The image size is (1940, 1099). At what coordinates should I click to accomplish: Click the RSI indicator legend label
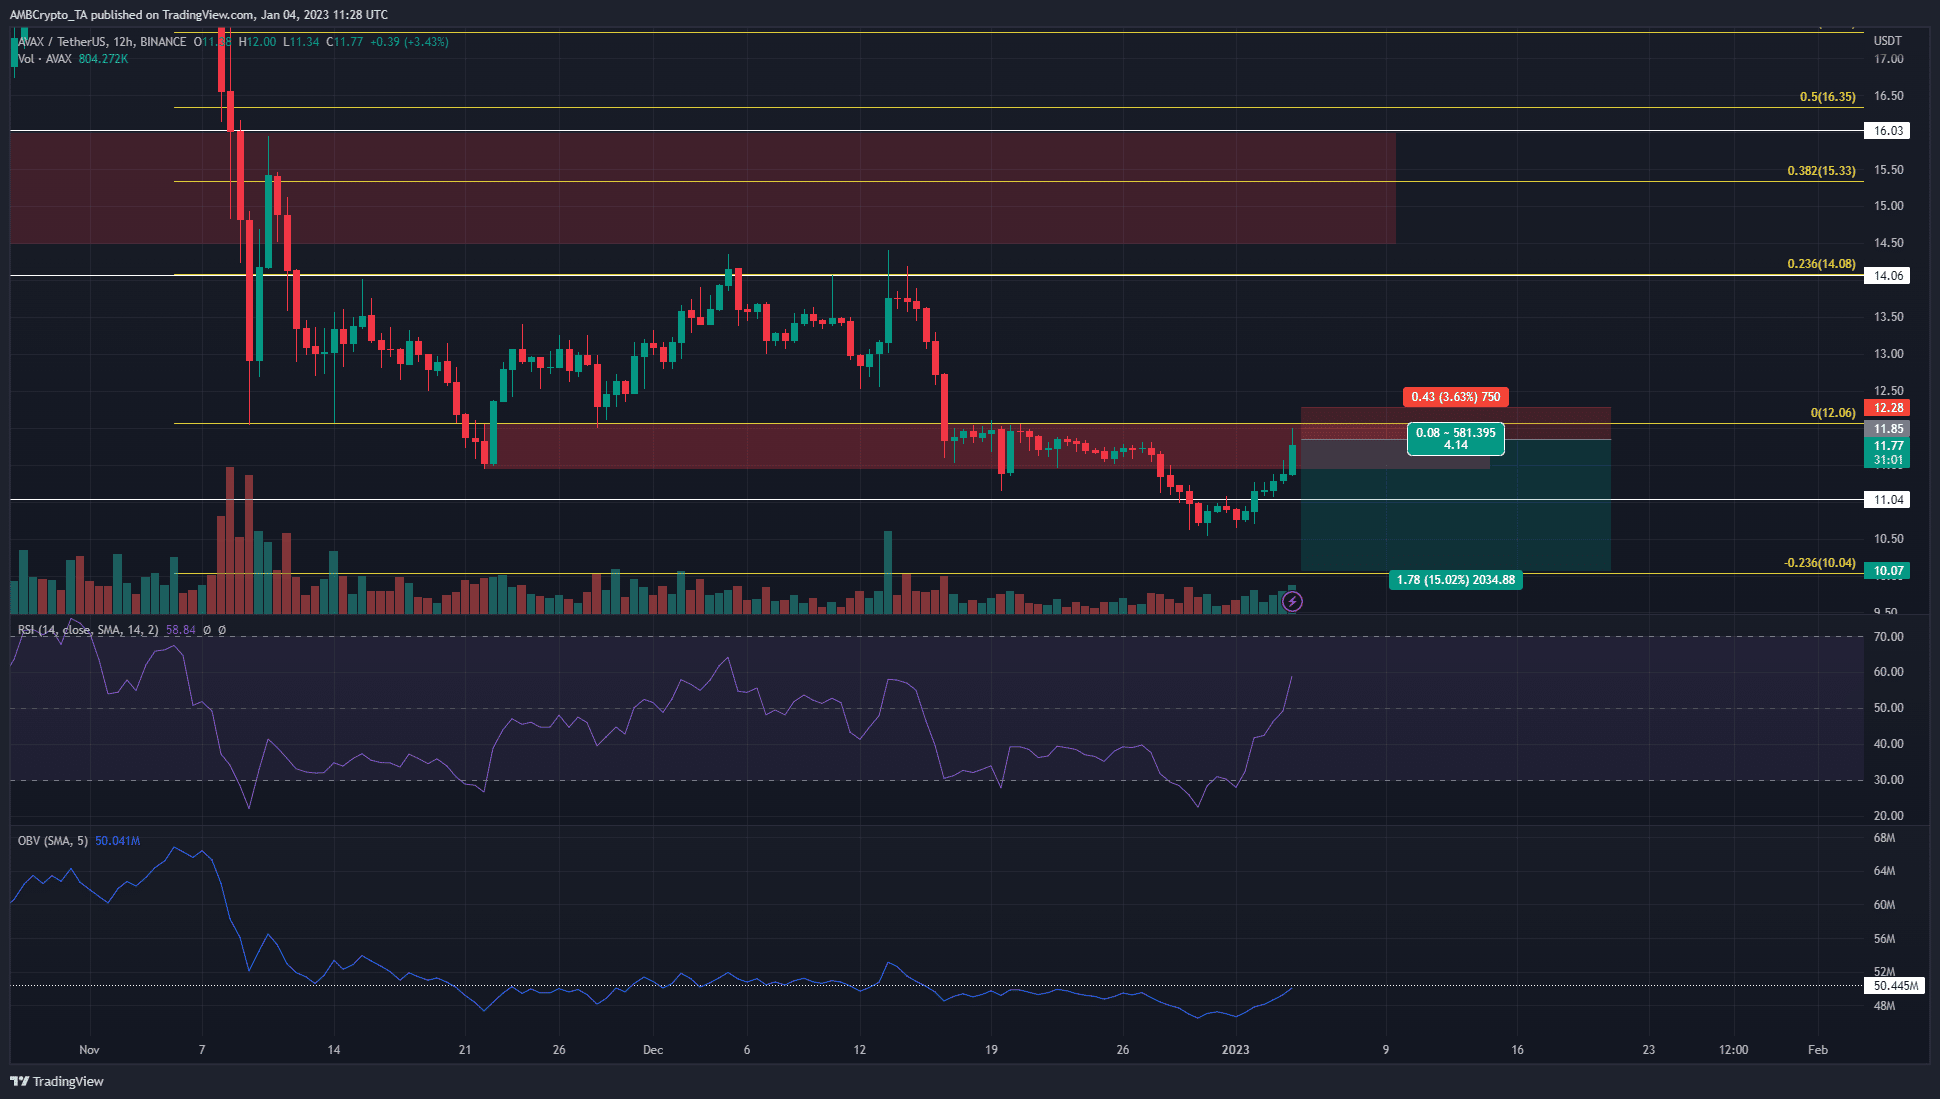(x=88, y=630)
